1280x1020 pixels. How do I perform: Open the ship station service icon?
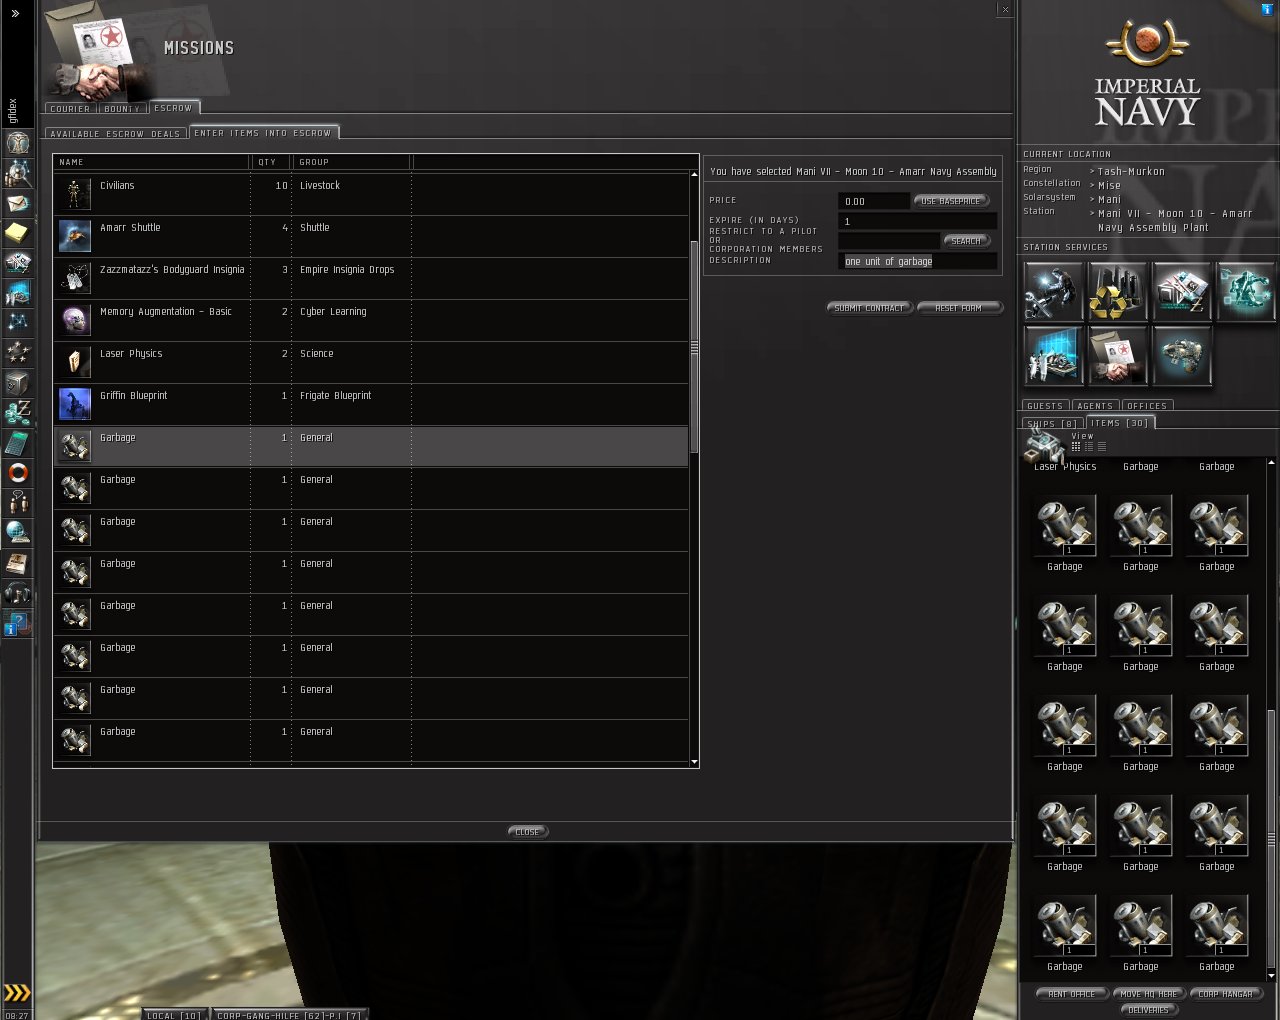point(1181,355)
